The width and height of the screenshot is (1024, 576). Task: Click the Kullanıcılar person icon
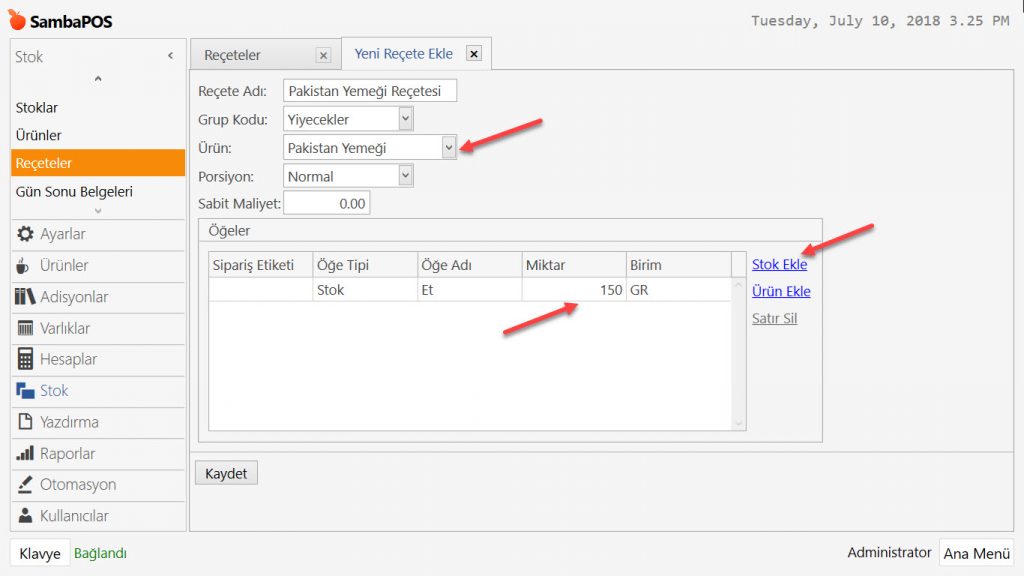pos(25,516)
